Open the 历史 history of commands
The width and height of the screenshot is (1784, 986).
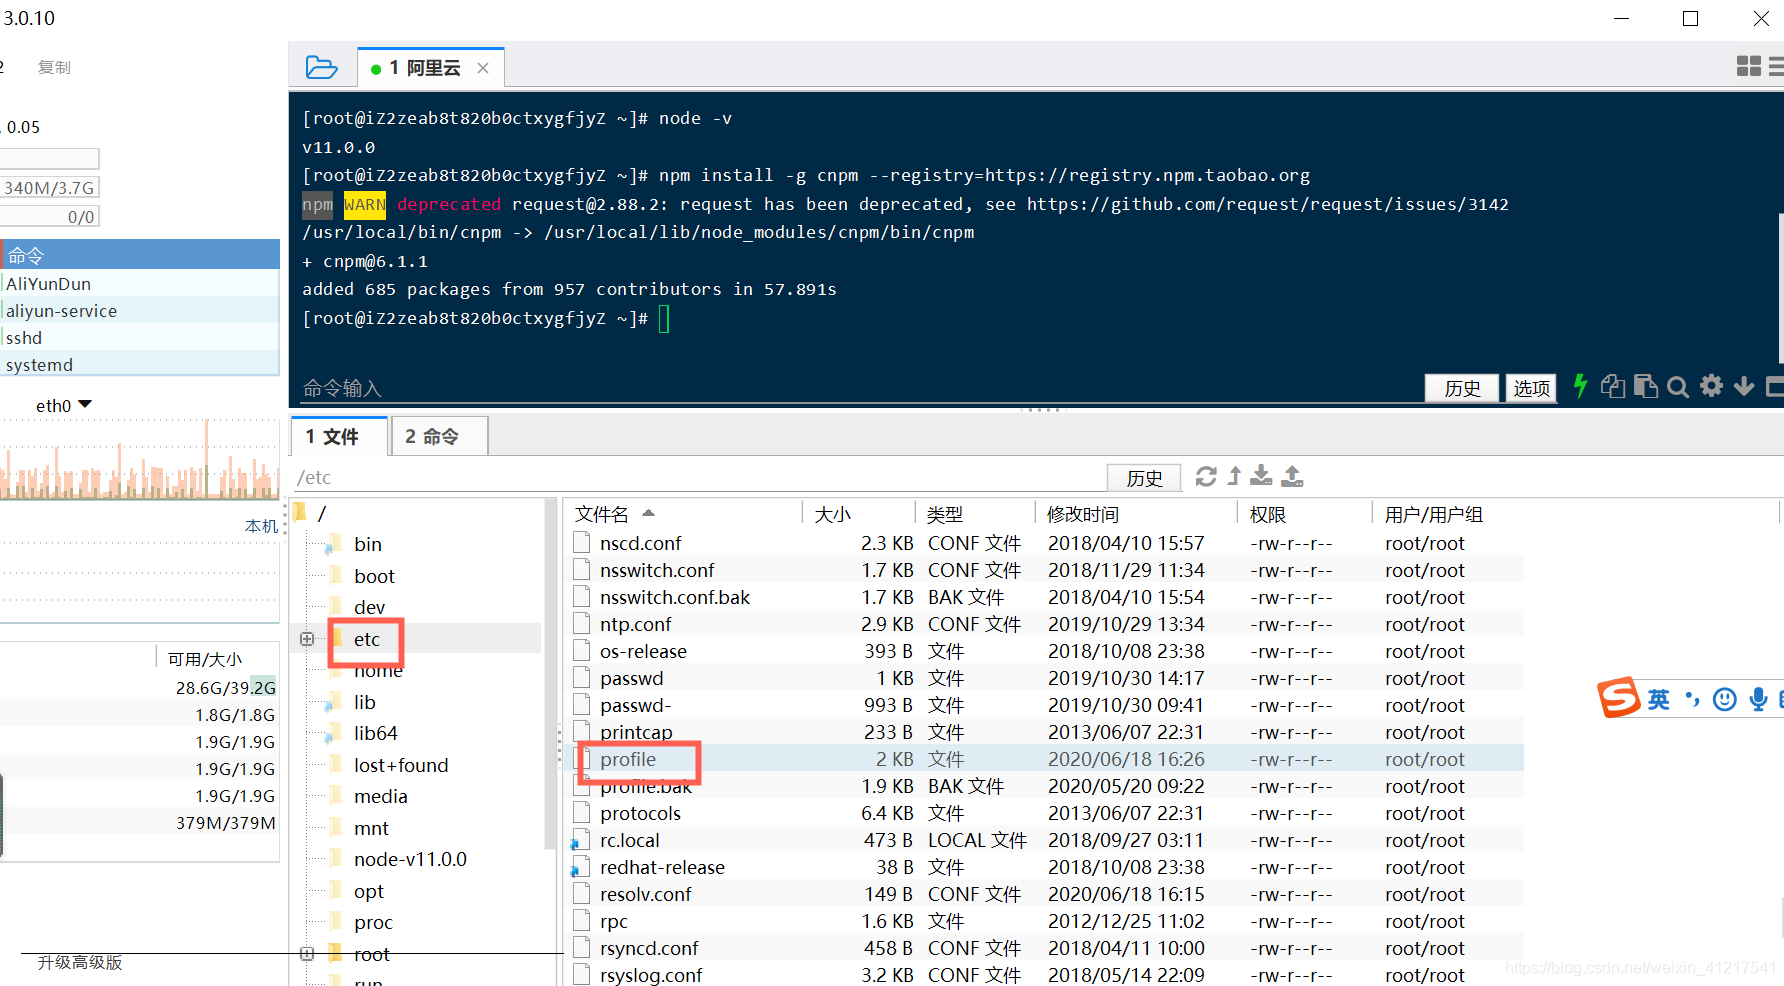[1461, 388]
